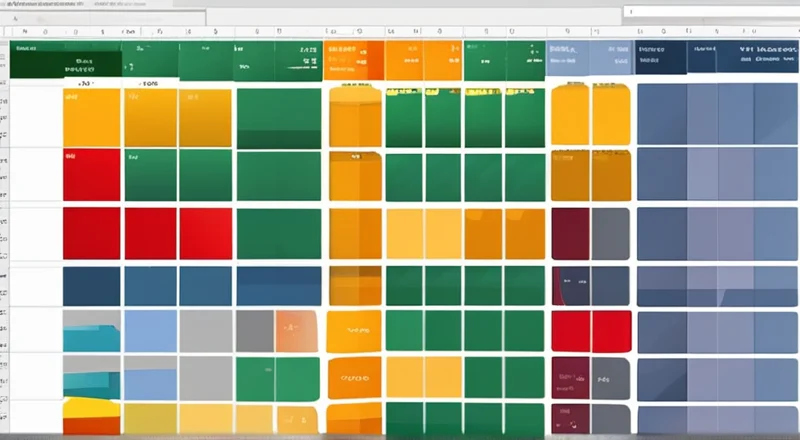Click the empty white cell left of the yellow cell

tap(35, 118)
